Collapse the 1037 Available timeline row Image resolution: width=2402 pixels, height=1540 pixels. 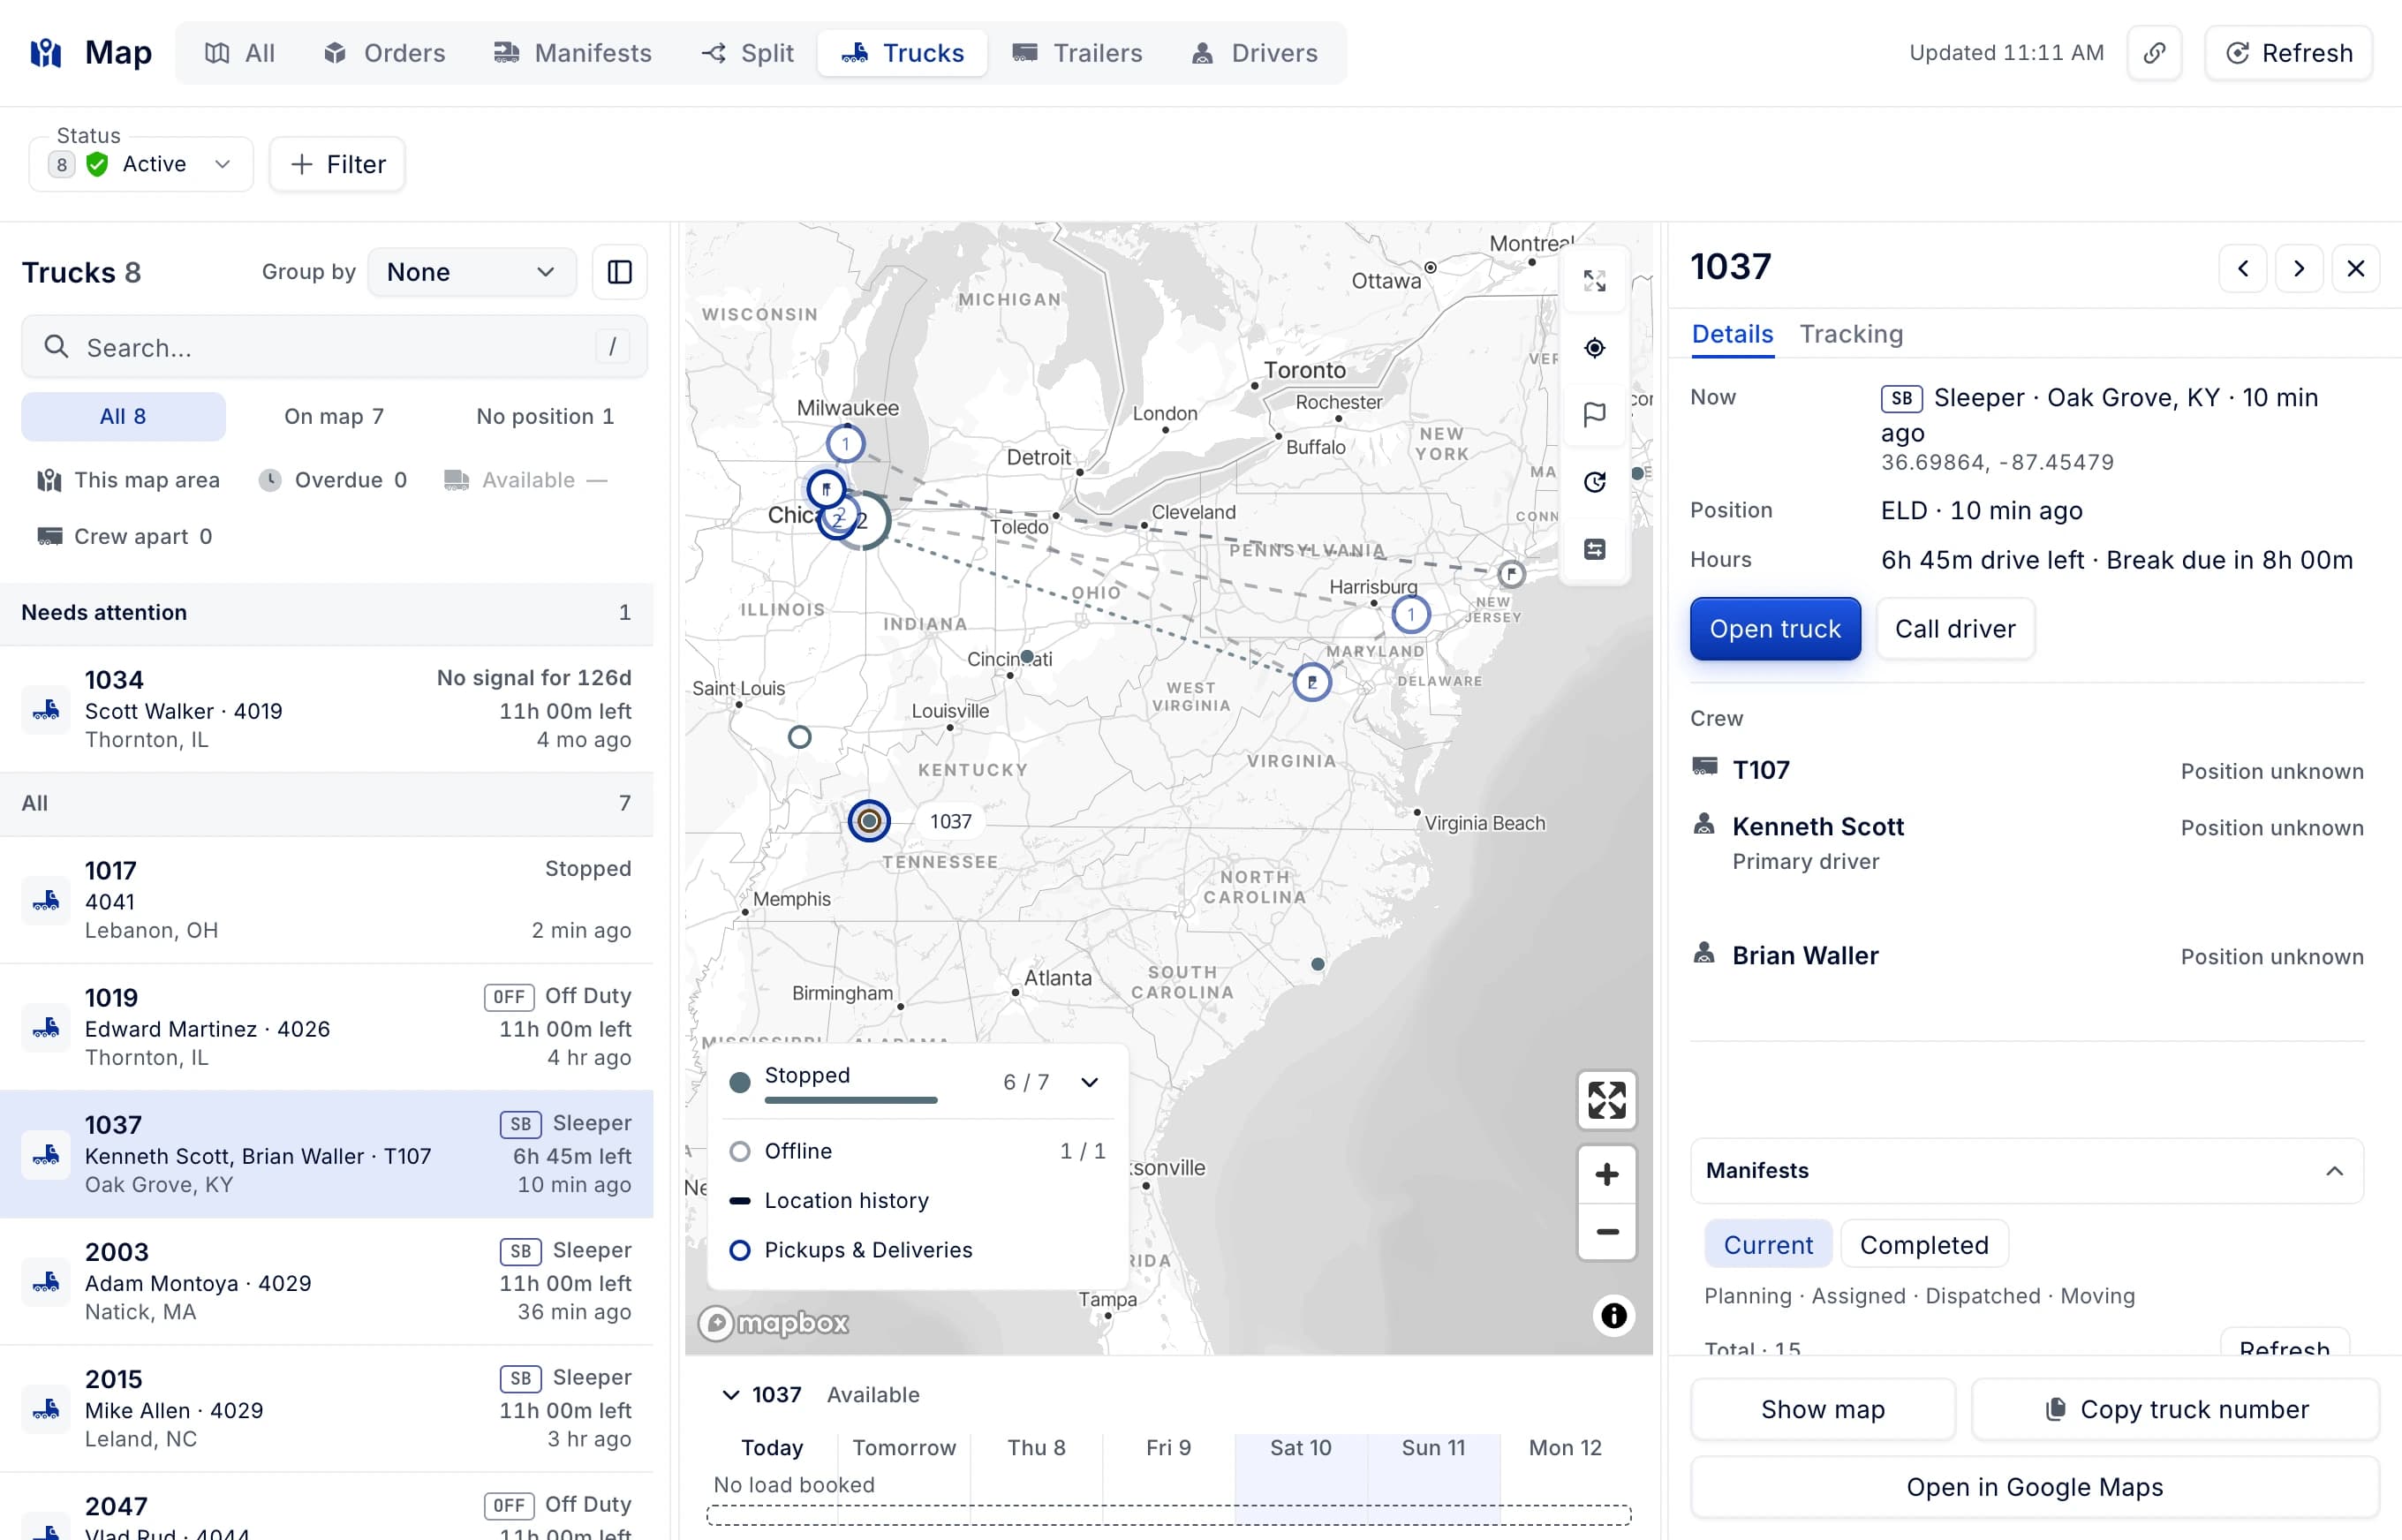pos(731,1394)
